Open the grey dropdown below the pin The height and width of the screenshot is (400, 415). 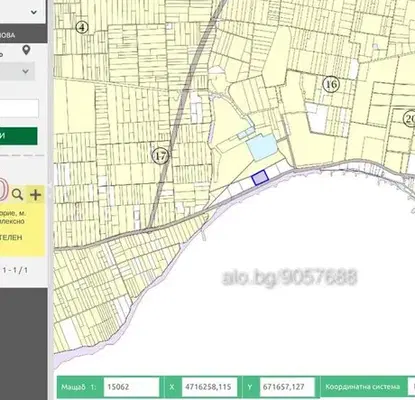click(x=17, y=71)
